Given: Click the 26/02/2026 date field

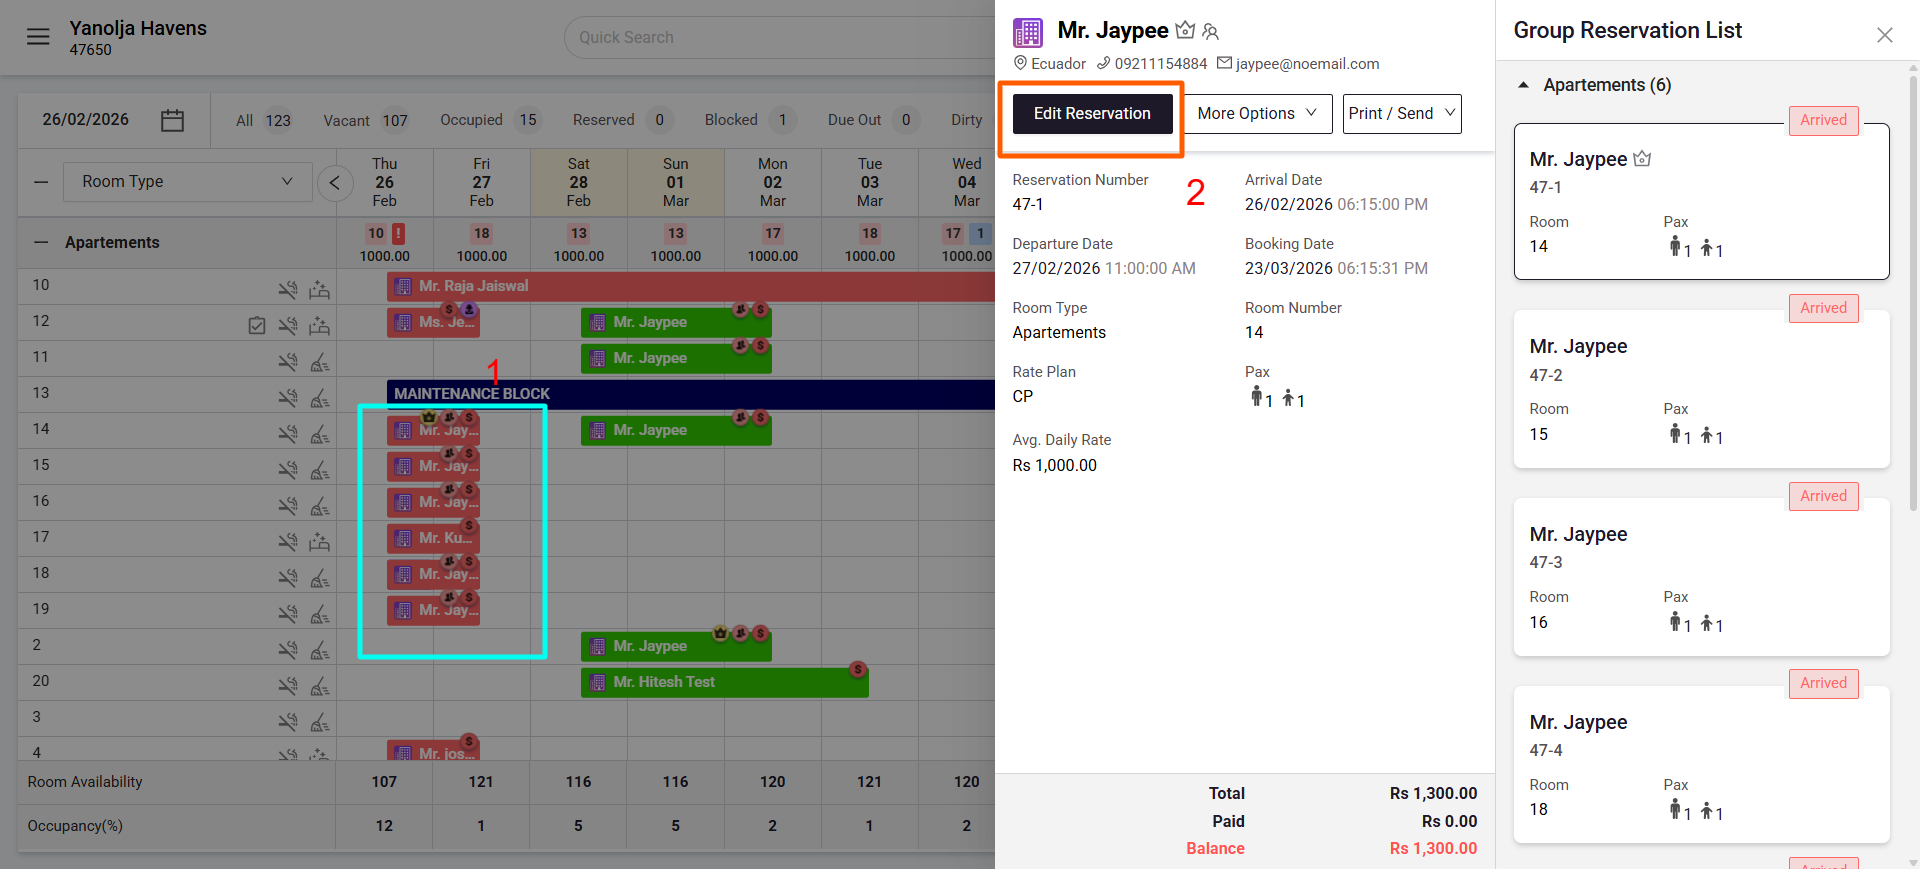Looking at the screenshot, I should coord(86,120).
